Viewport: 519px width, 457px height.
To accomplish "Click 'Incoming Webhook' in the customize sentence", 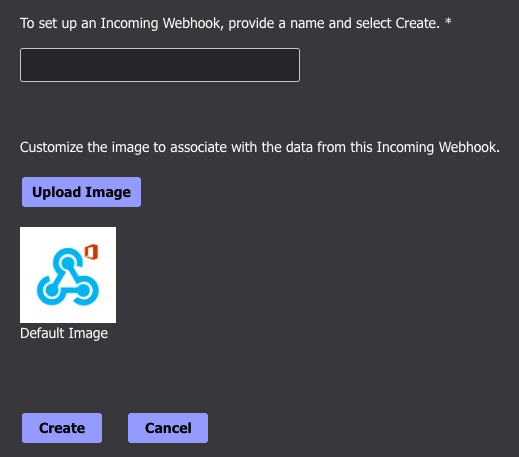I will [x=437, y=147].
